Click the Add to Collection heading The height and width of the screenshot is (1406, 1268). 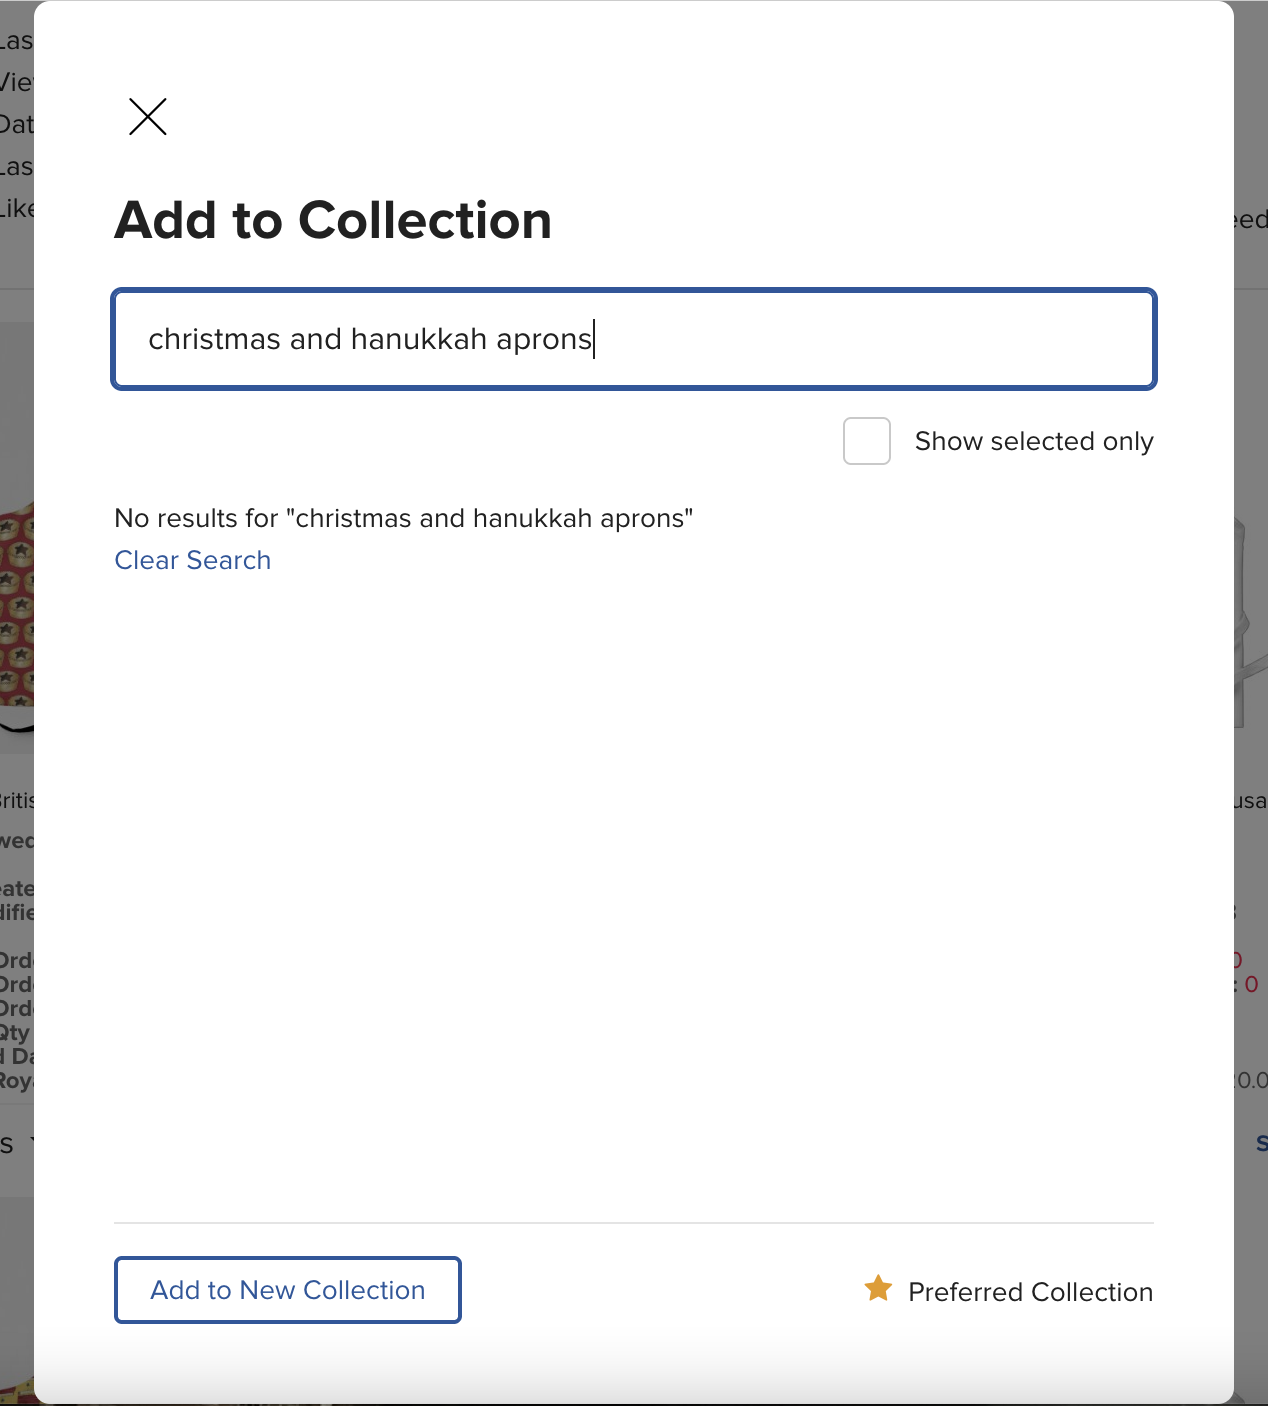333,220
